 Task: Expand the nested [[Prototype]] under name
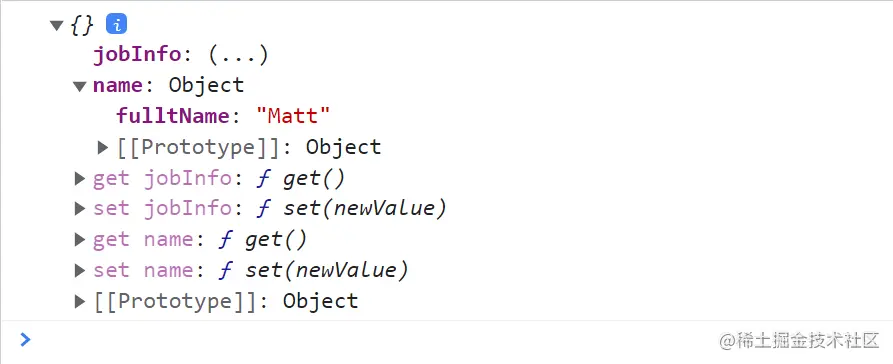point(103,148)
